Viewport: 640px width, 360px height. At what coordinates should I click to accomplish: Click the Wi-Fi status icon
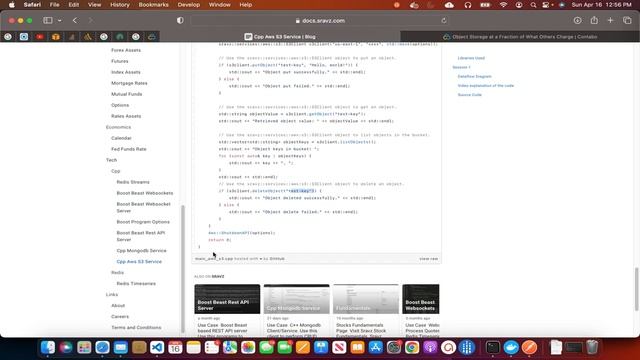[503, 5]
